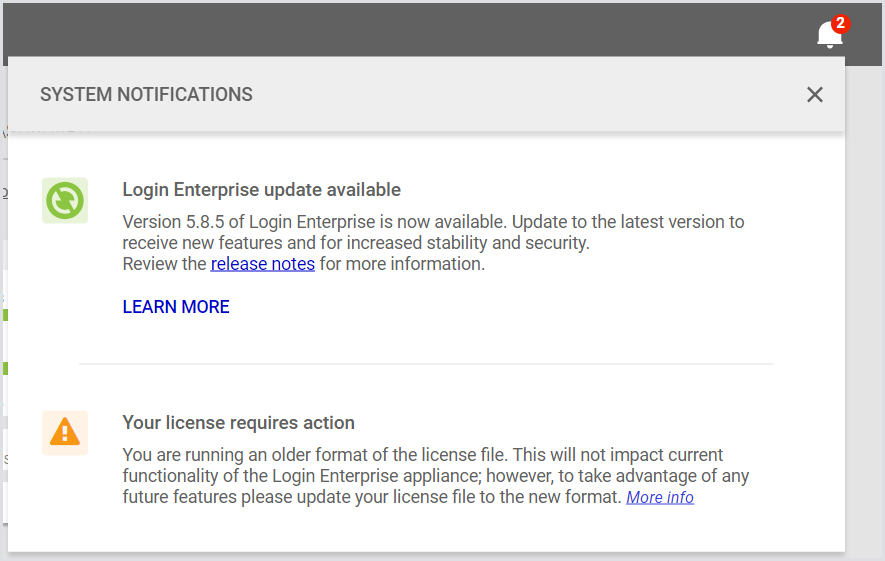Screen dimensions: 885x561
Task: Click the gray area right of the panel
Action: [865, 300]
